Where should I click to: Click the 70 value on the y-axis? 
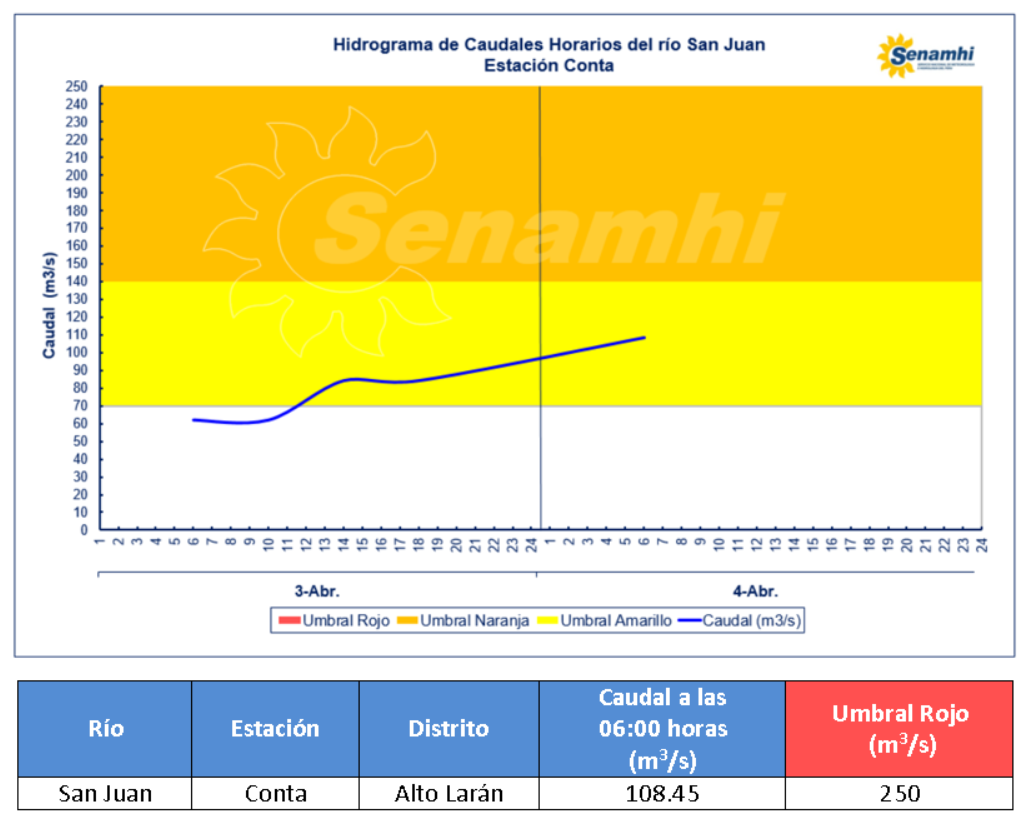80,406
